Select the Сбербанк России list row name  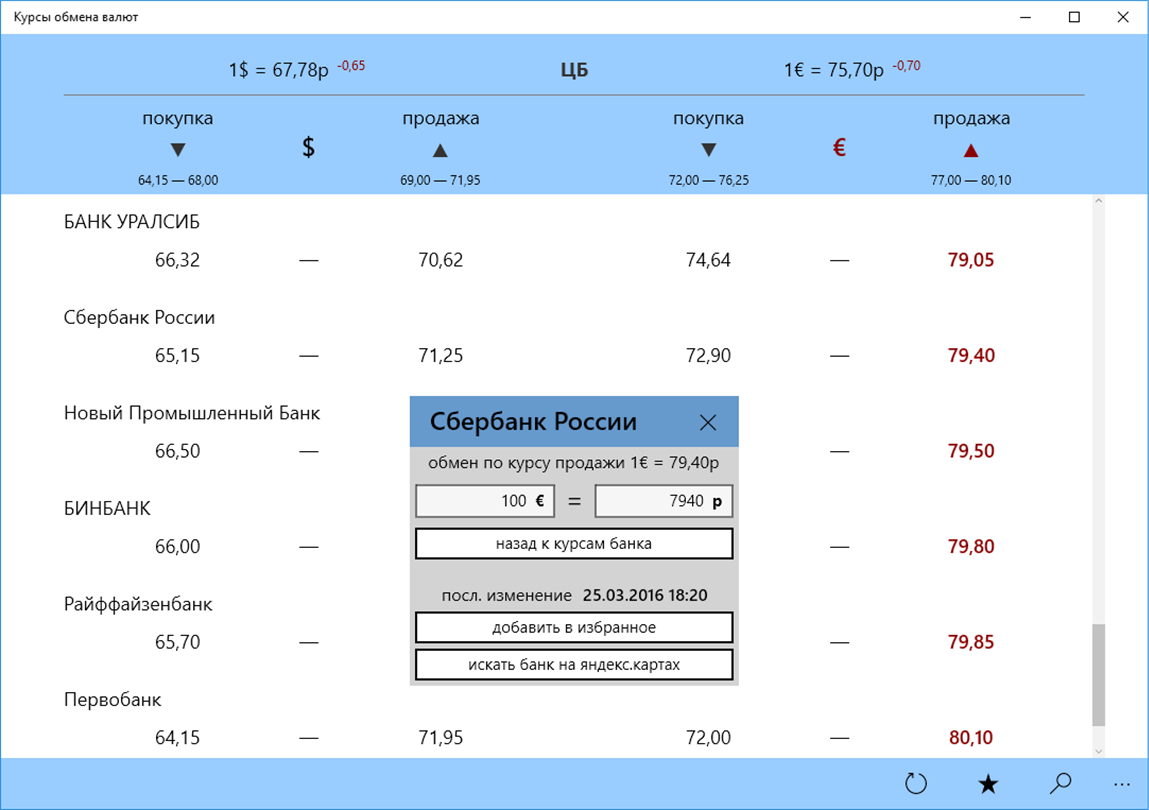(139, 317)
